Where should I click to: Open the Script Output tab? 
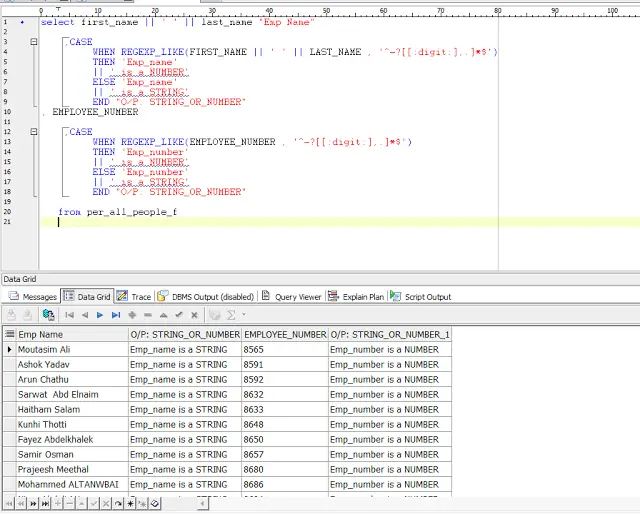pos(420,296)
